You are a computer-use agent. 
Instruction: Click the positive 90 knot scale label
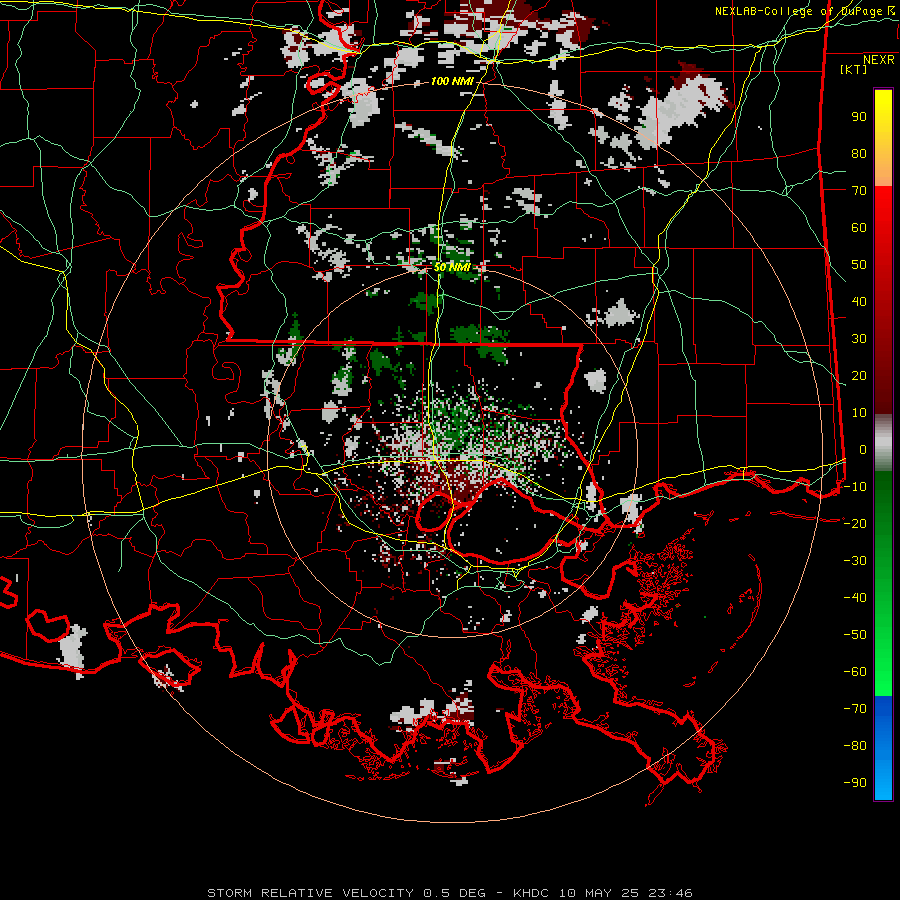click(859, 117)
